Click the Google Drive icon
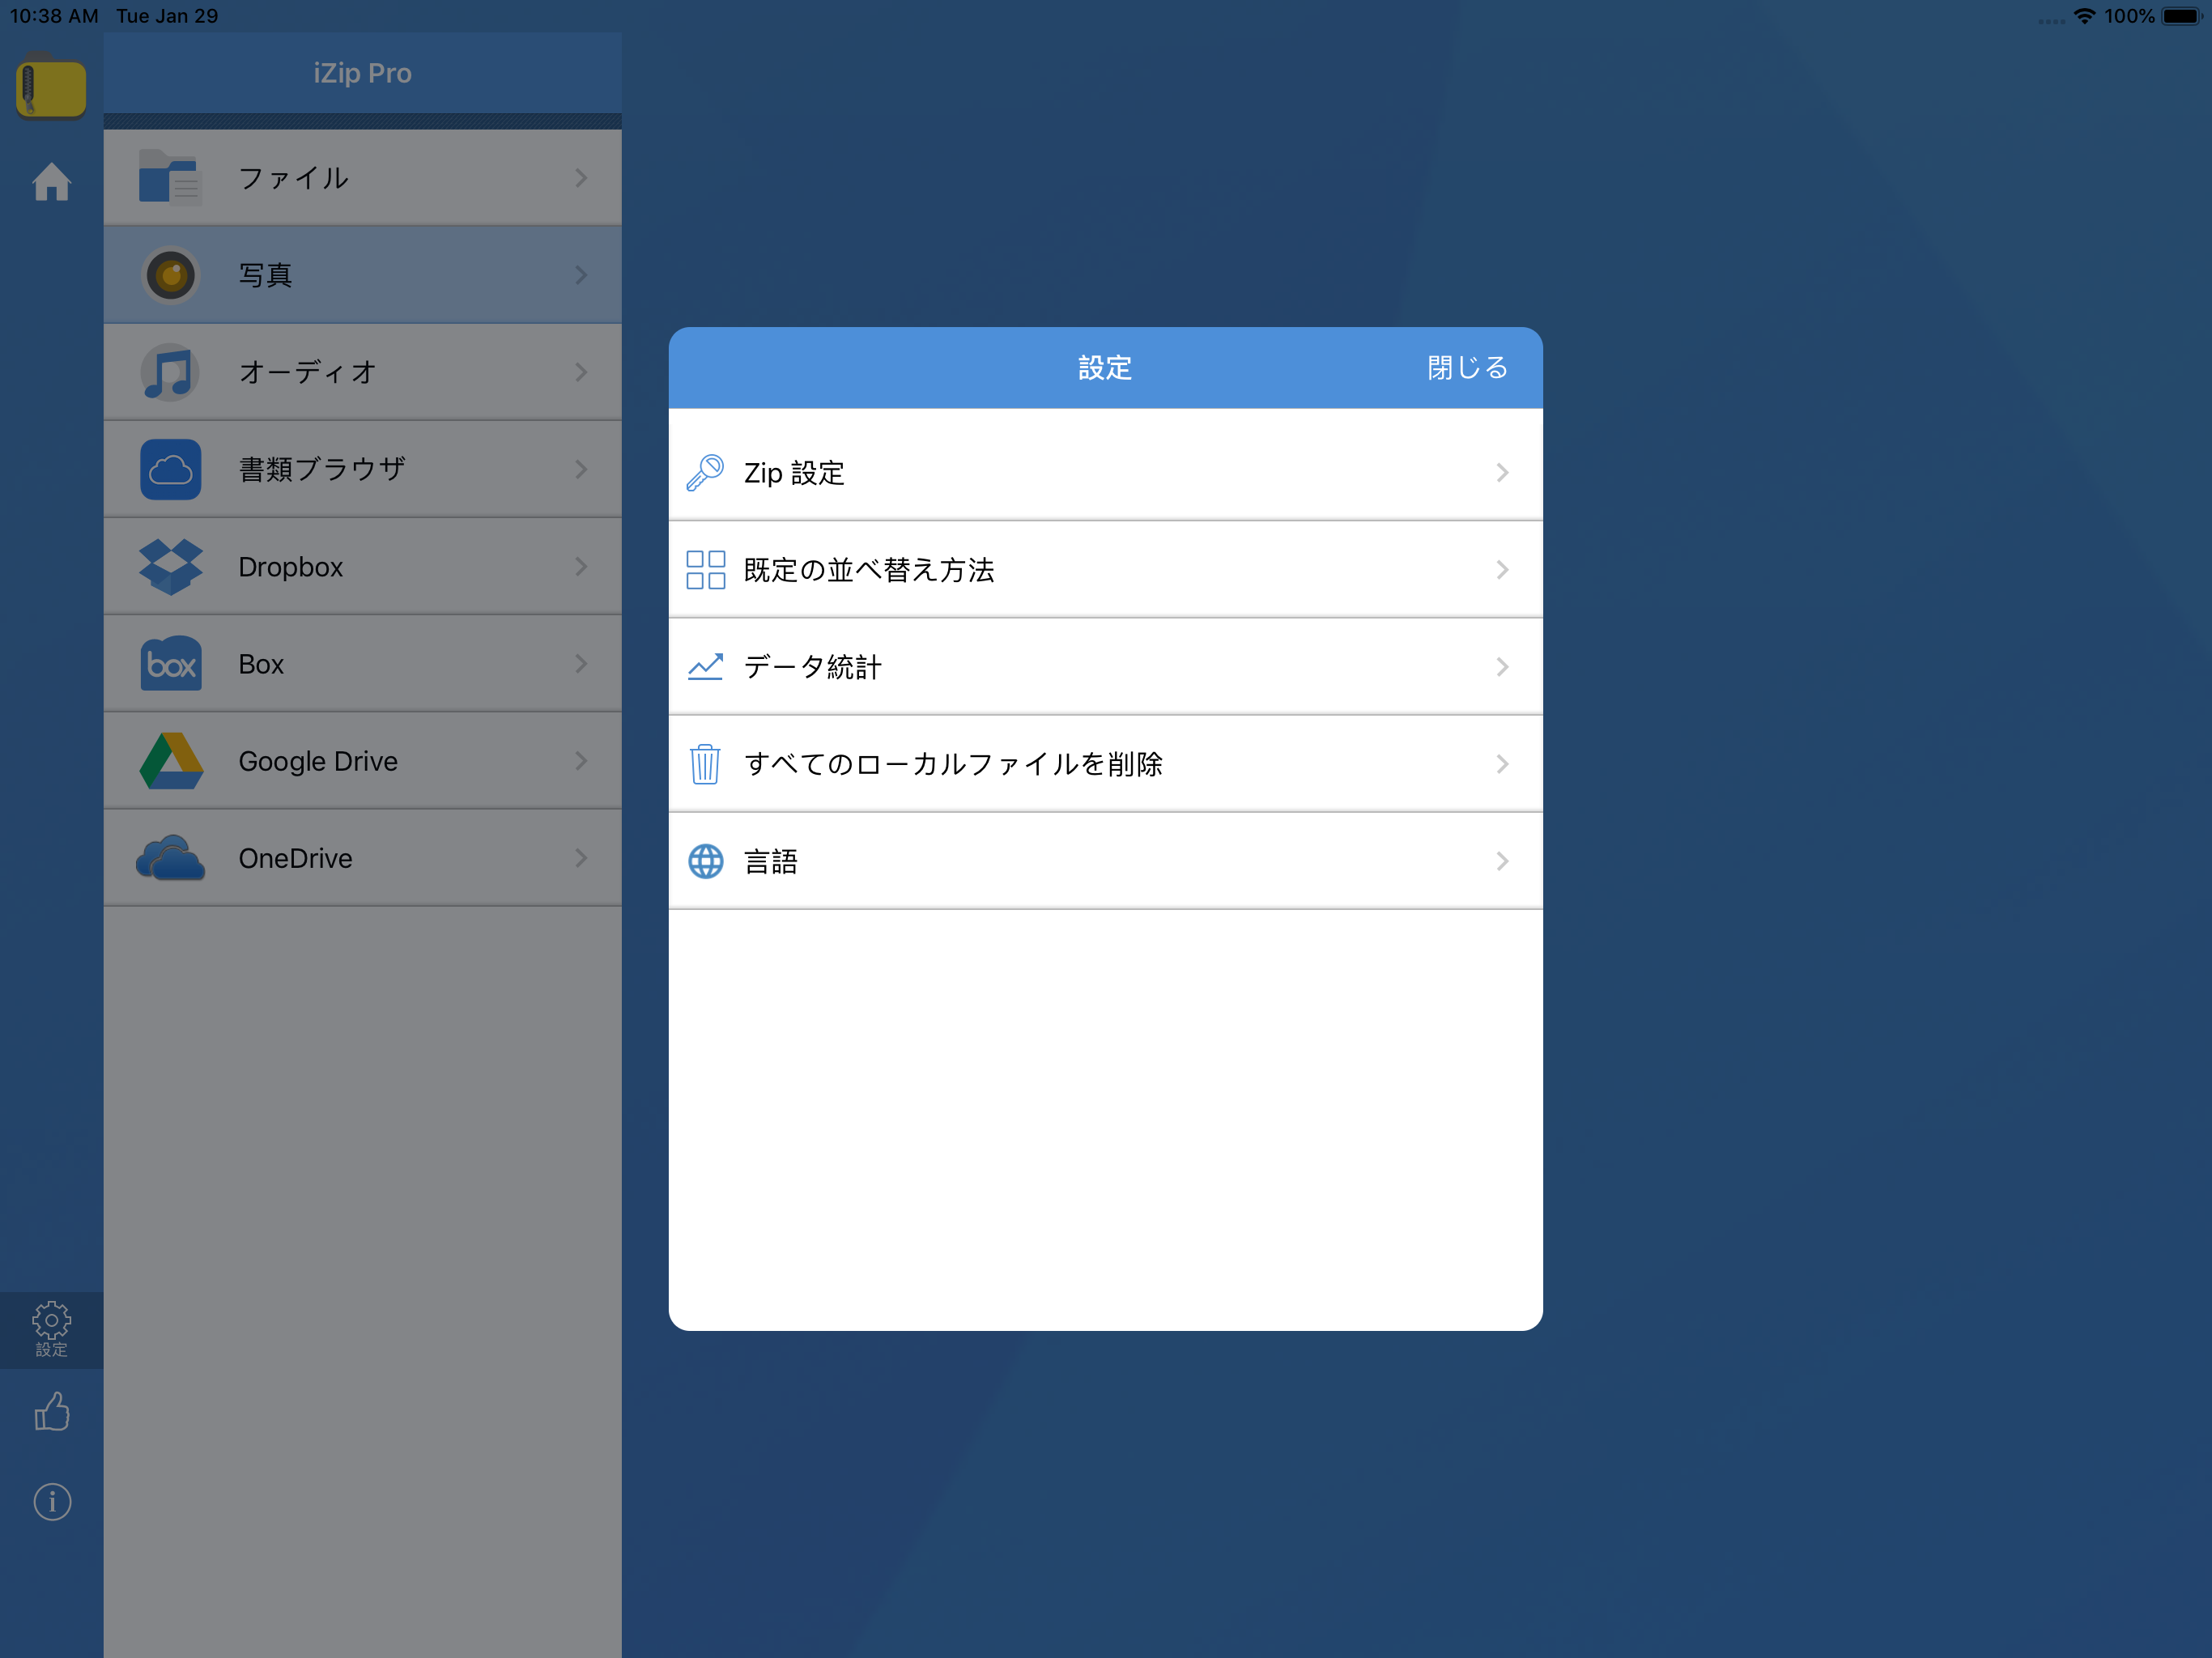Image resolution: width=2212 pixels, height=1658 pixels. pos(170,761)
